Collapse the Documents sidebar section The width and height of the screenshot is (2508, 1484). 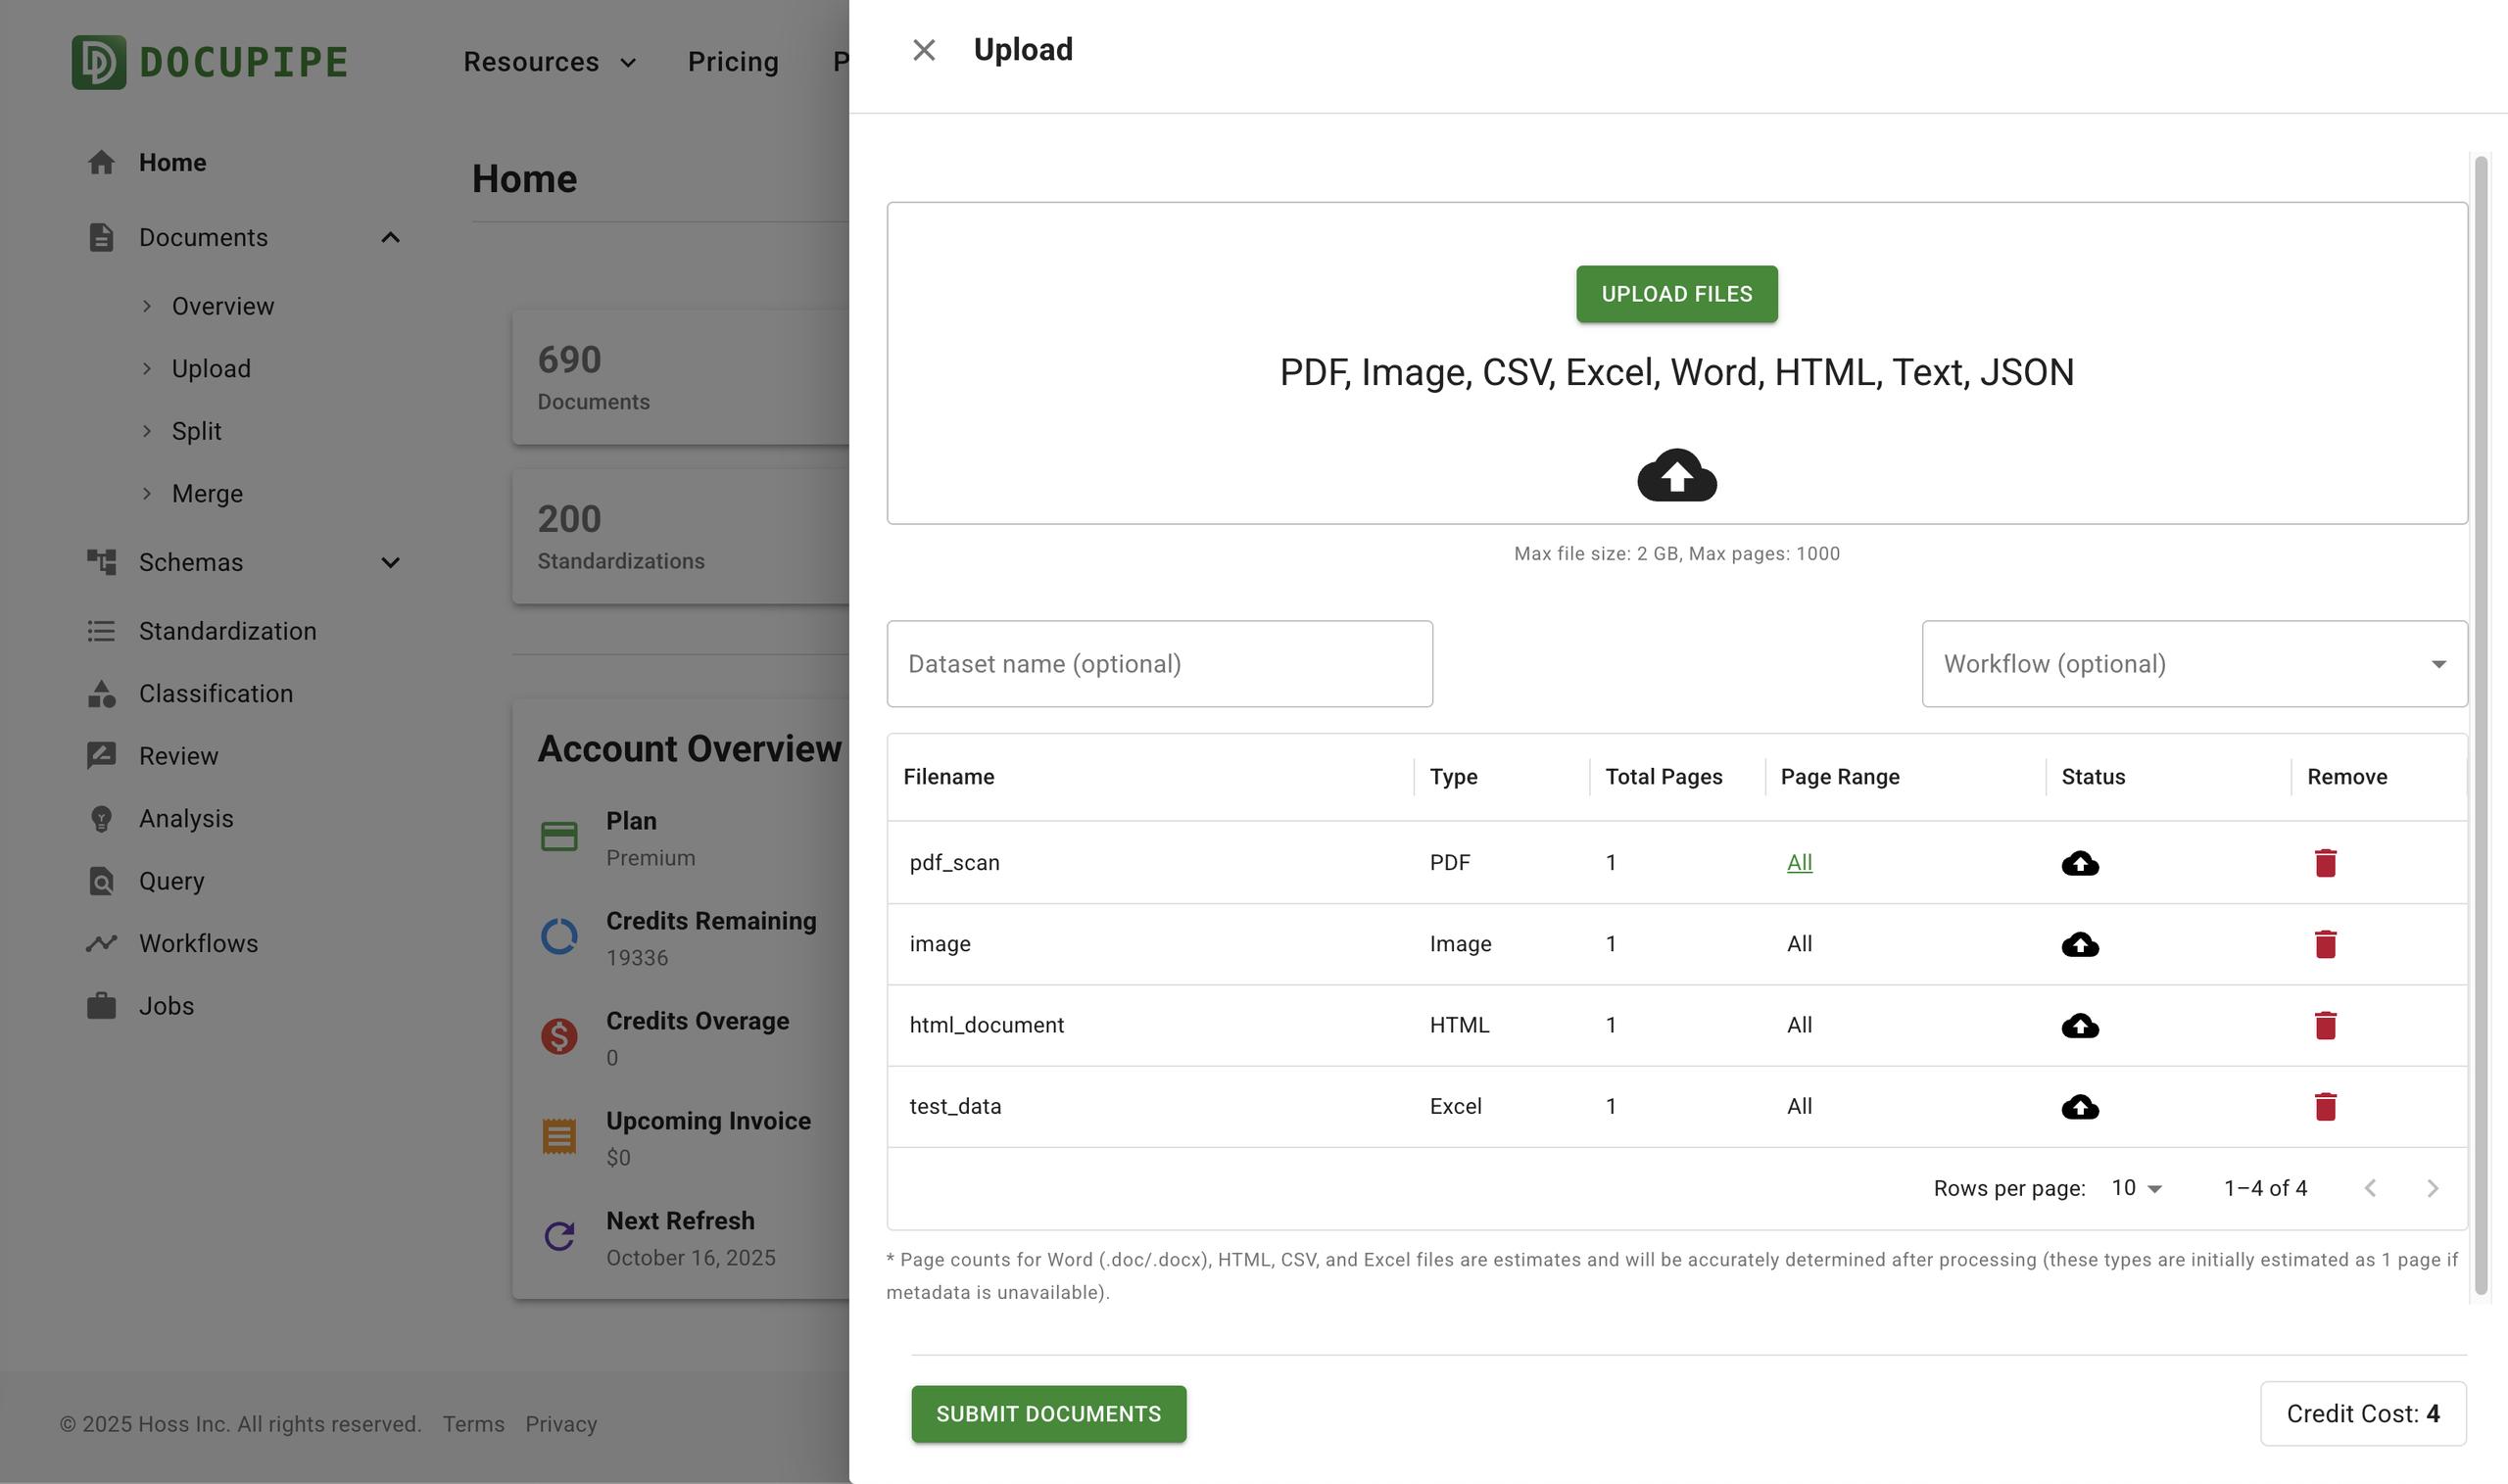[390, 238]
